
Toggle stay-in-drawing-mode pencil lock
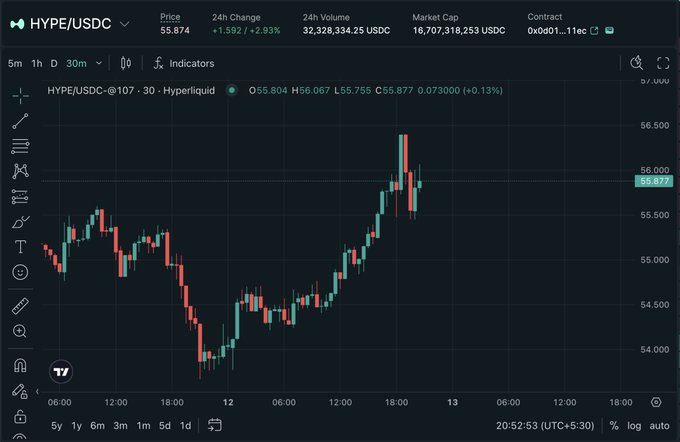click(x=20, y=391)
